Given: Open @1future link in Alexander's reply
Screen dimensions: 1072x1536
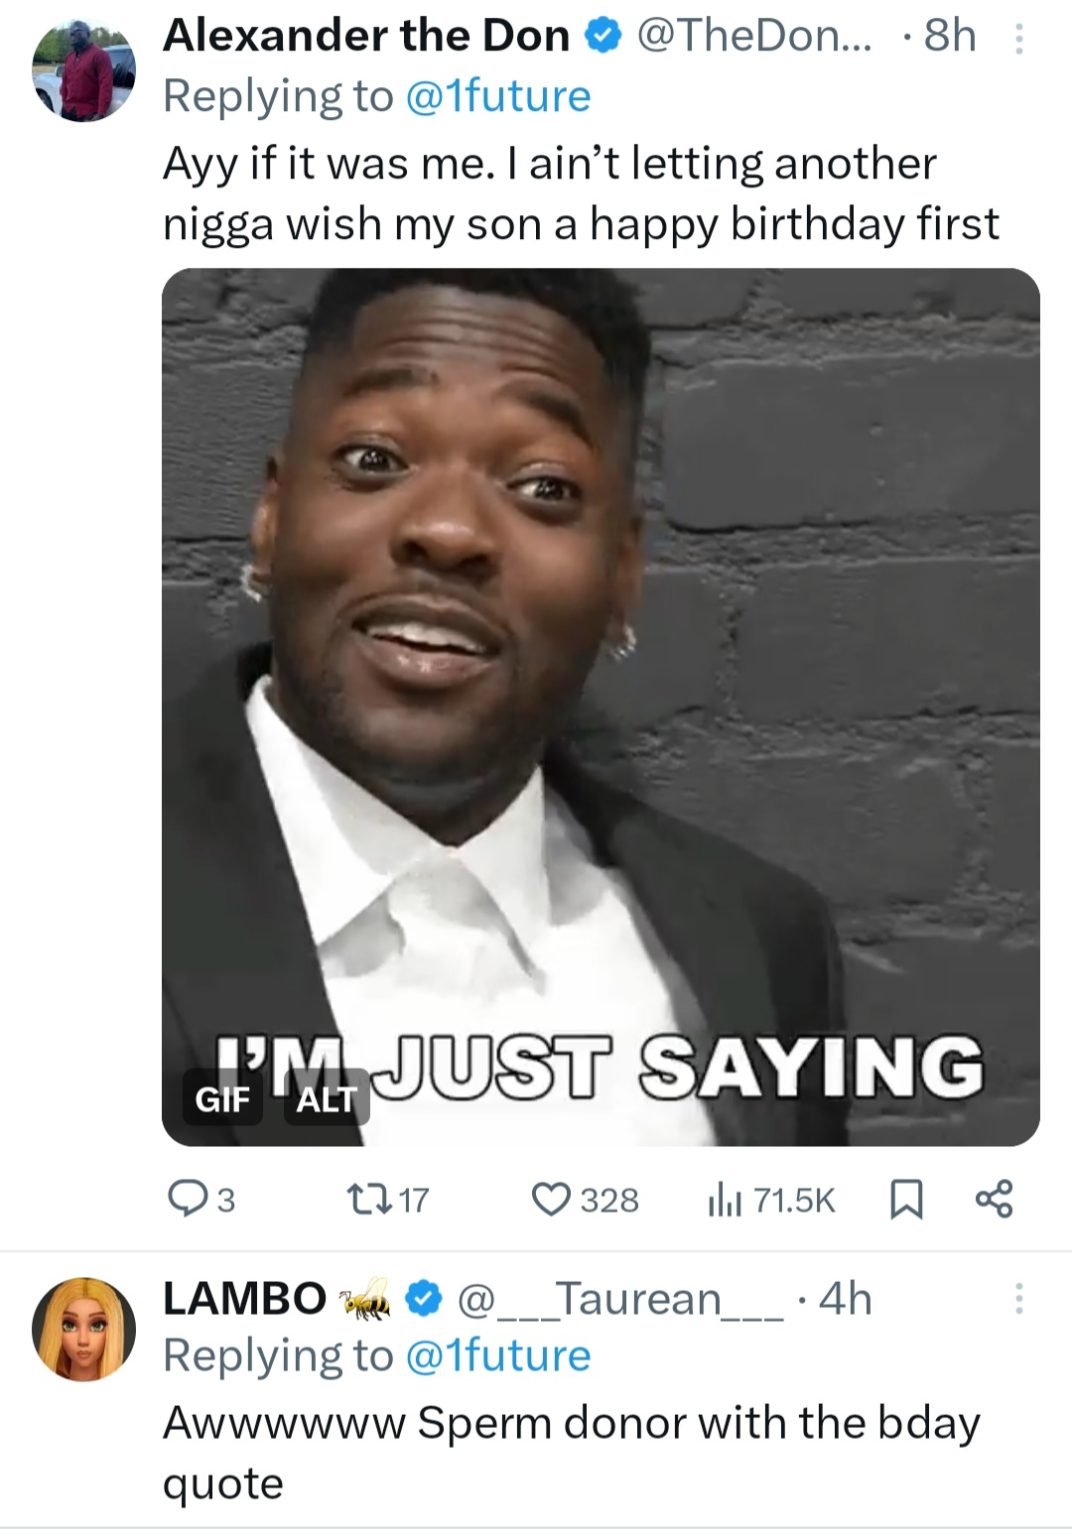Looking at the screenshot, I should click(498, 97).
